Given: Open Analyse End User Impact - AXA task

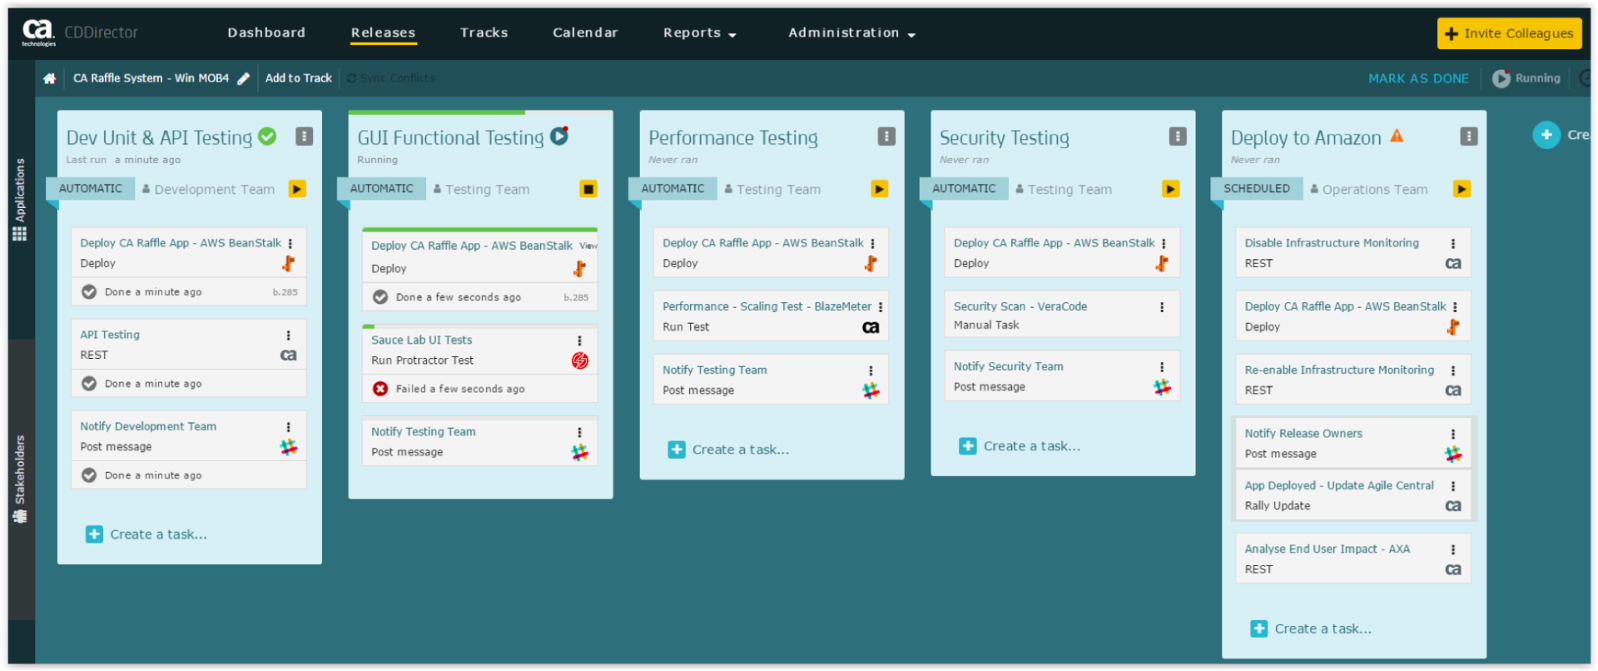Looking at the screenshot, I should click(1327, 549).
